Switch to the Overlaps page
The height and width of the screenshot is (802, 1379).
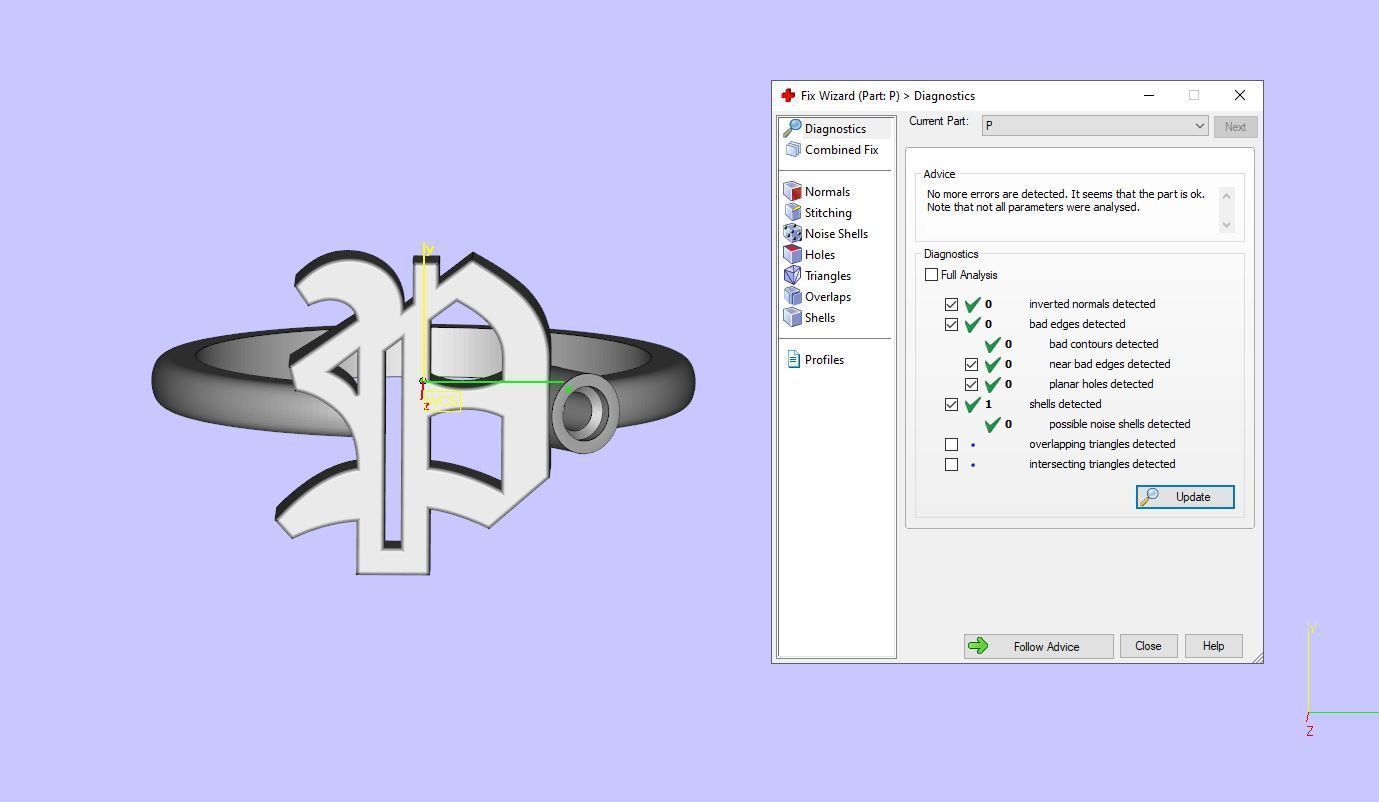click(x=818, y=296)
